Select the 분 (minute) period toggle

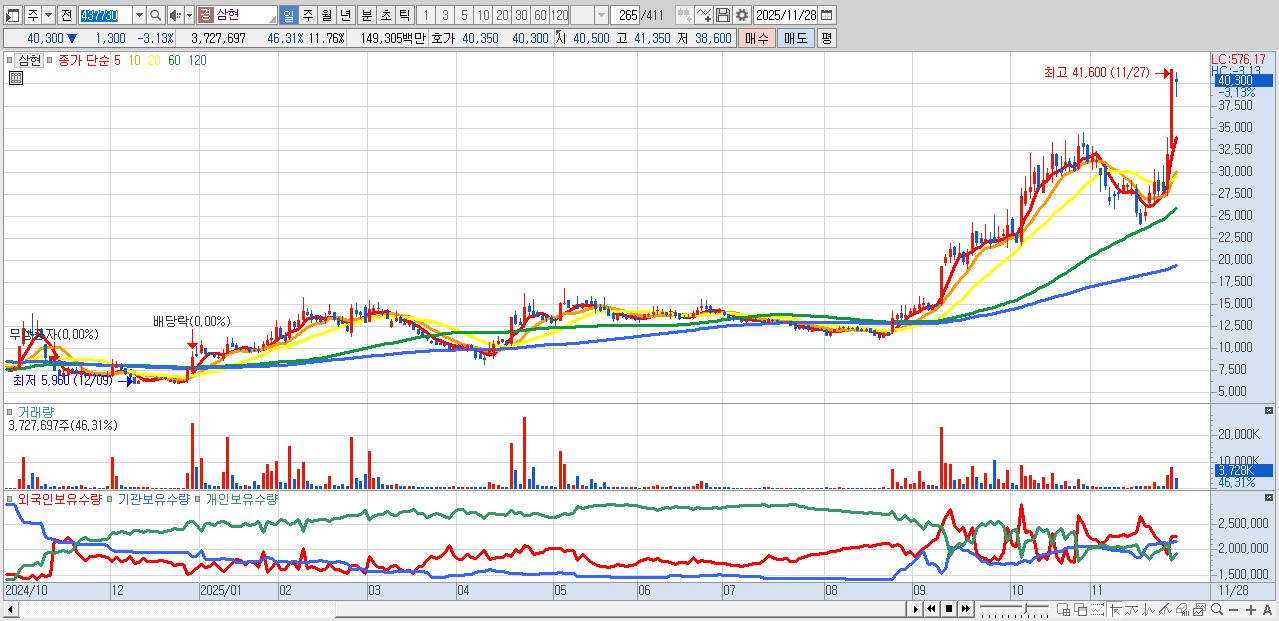pos(366,15)
